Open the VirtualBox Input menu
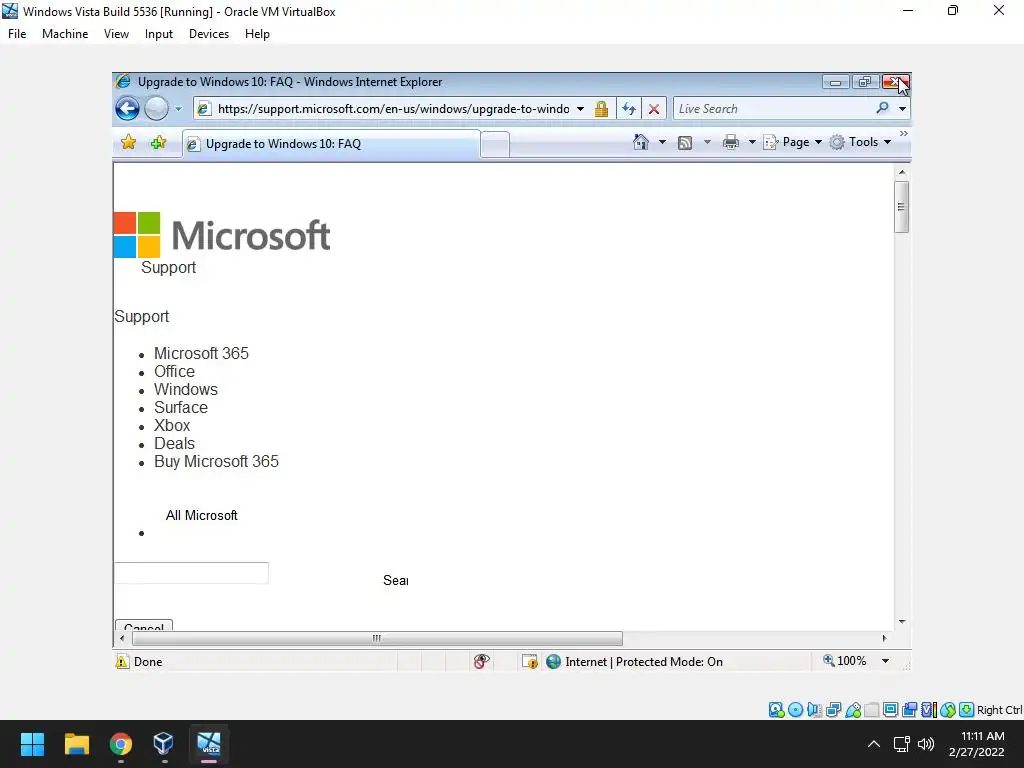 (x=159, y=34)
